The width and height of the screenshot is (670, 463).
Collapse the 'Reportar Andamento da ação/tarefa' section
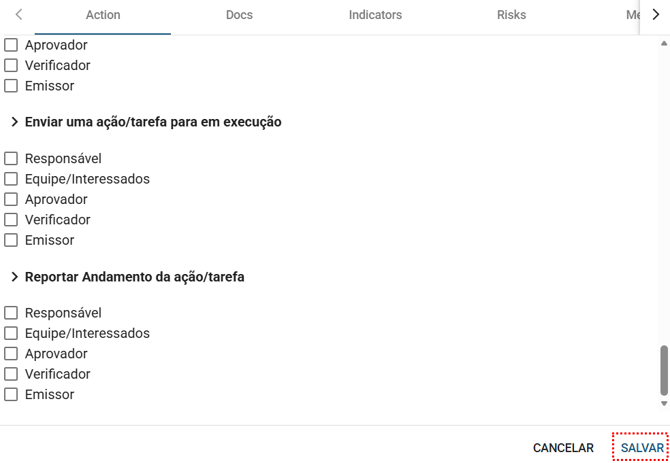click(x=15, y=277)
